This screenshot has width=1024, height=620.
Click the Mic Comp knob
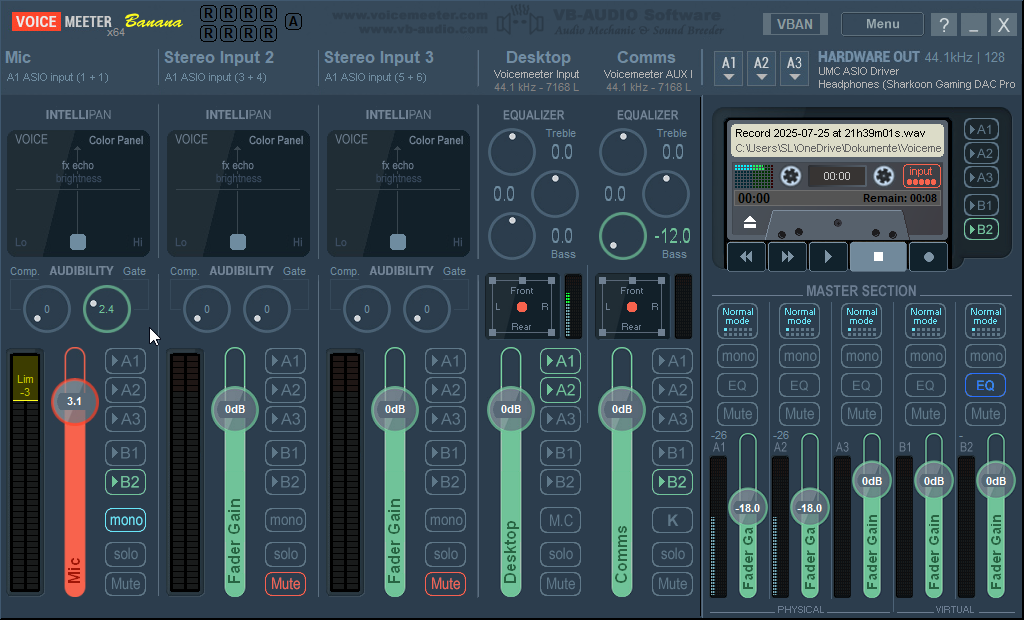(46, 309)
